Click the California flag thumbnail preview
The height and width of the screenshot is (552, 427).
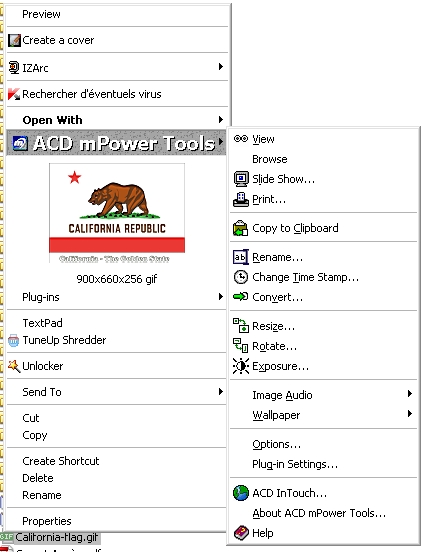[117, 213]
